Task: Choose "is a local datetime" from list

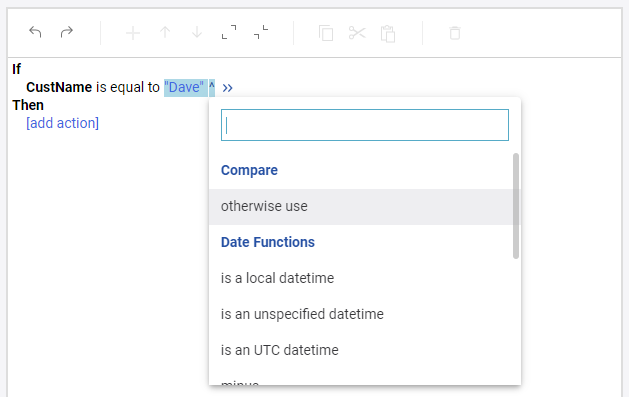Action: pos(365,278)
